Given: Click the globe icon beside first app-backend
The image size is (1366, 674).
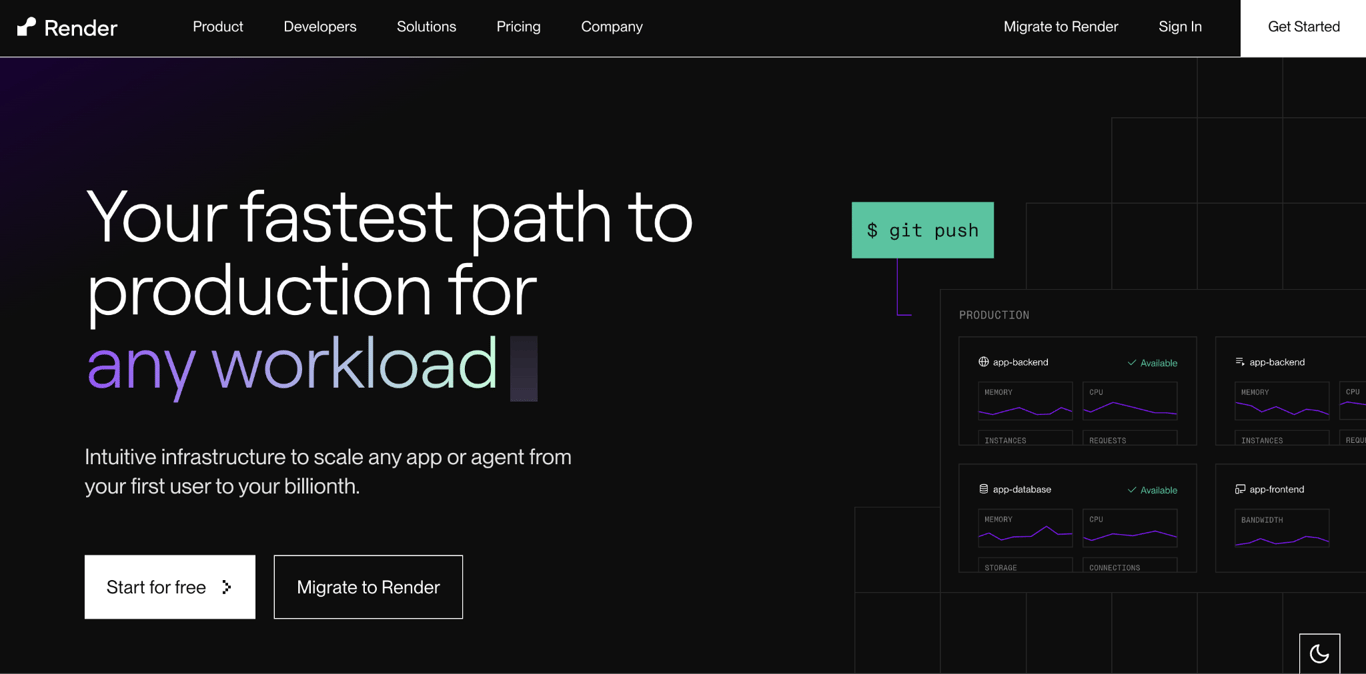Looking at the screenshot, I should coord(983,362).
